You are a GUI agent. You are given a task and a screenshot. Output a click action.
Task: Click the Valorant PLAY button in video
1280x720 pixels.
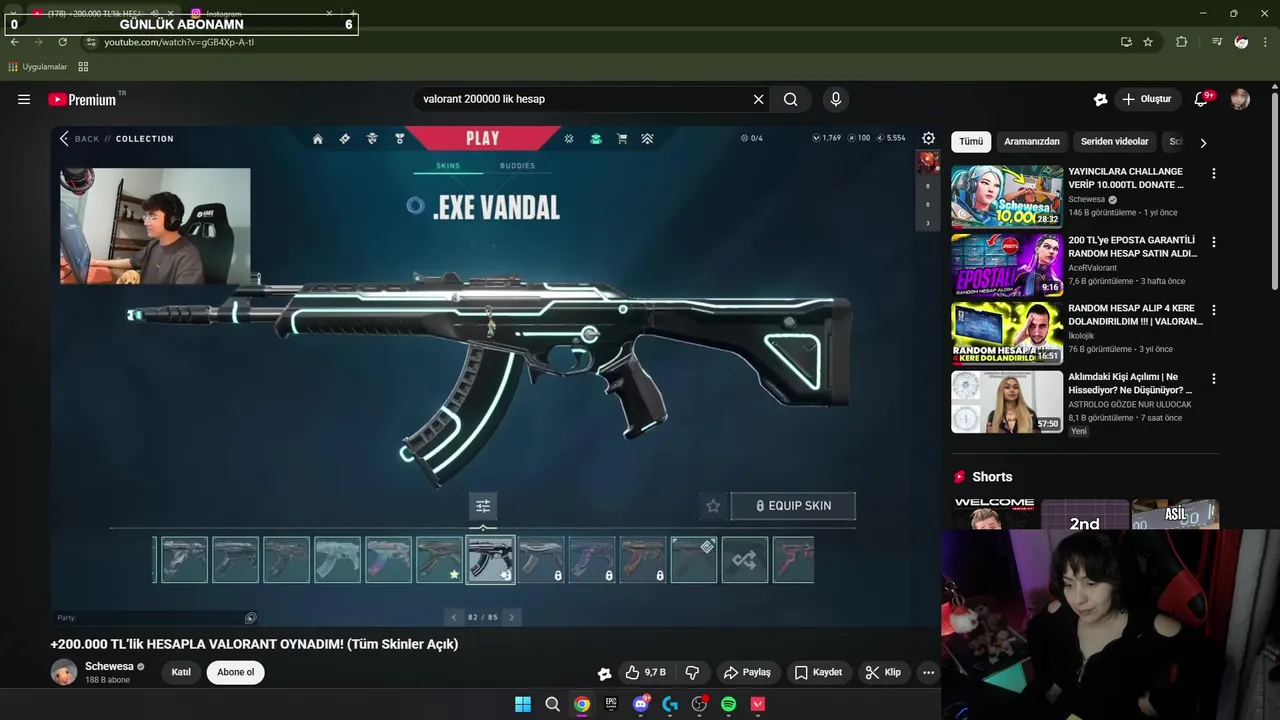tap(483, 139)
